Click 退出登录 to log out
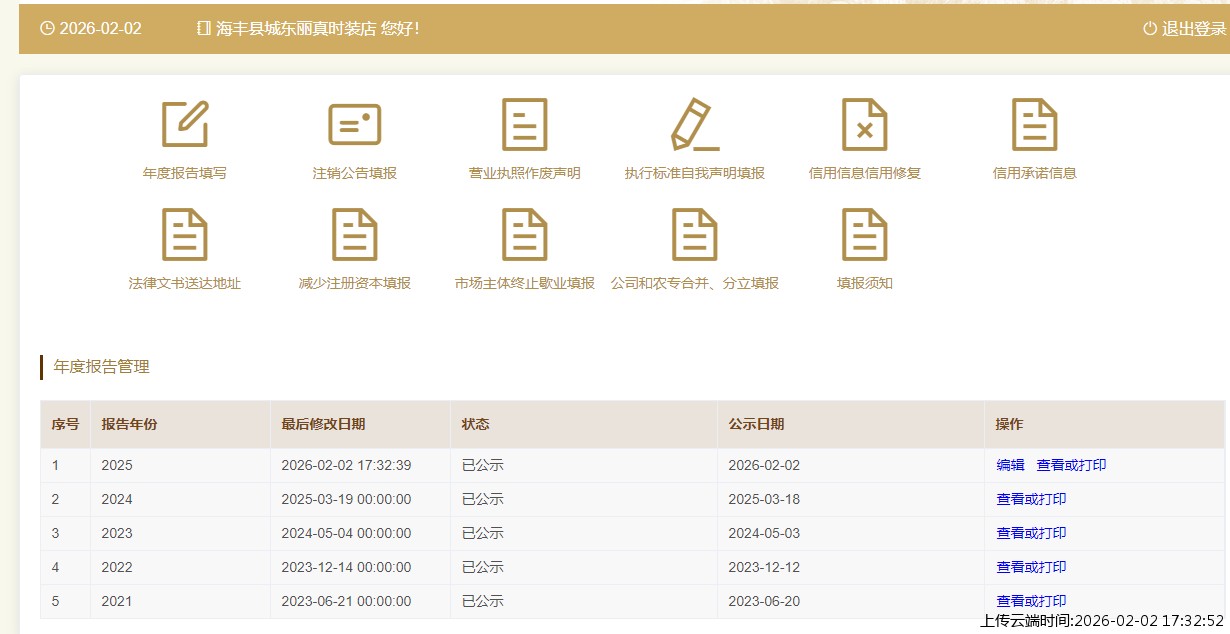 click(1185, 29)
